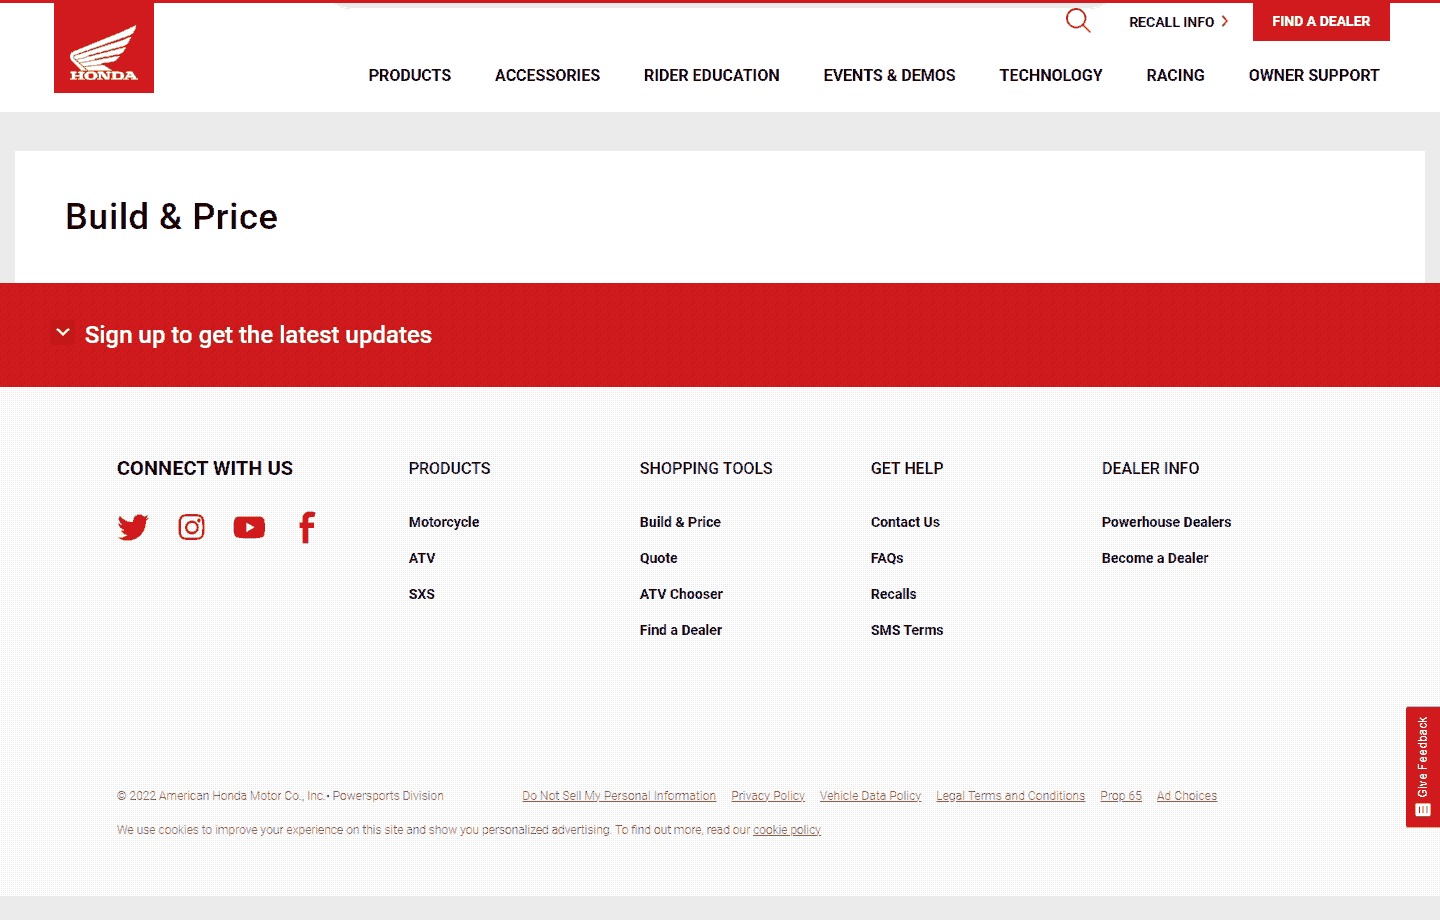The height and width of the screenshot is (920, 1440).
Task: Read the cookie policy
Action: (786, 830)
